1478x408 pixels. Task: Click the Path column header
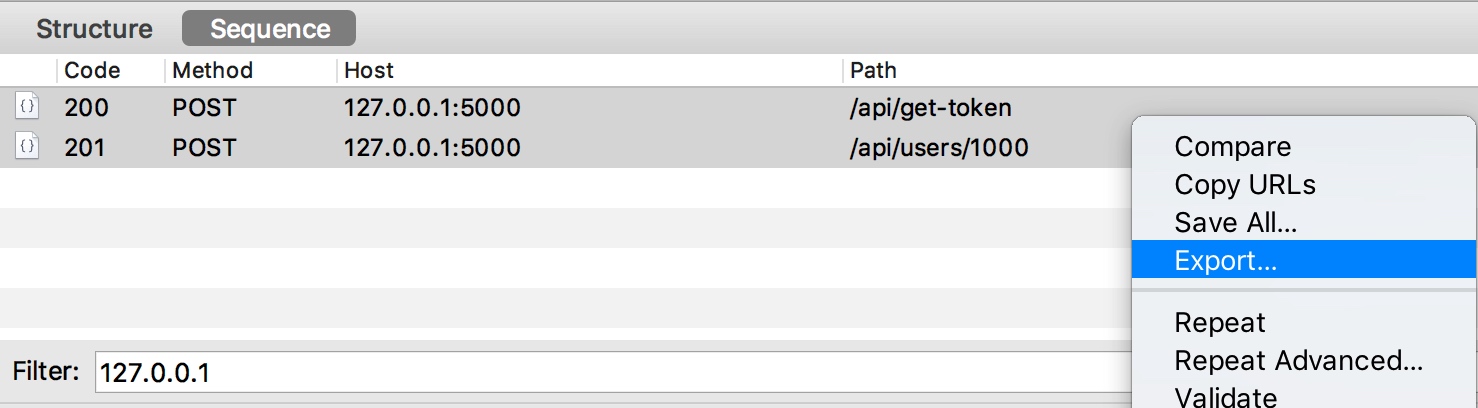[873, 70]
